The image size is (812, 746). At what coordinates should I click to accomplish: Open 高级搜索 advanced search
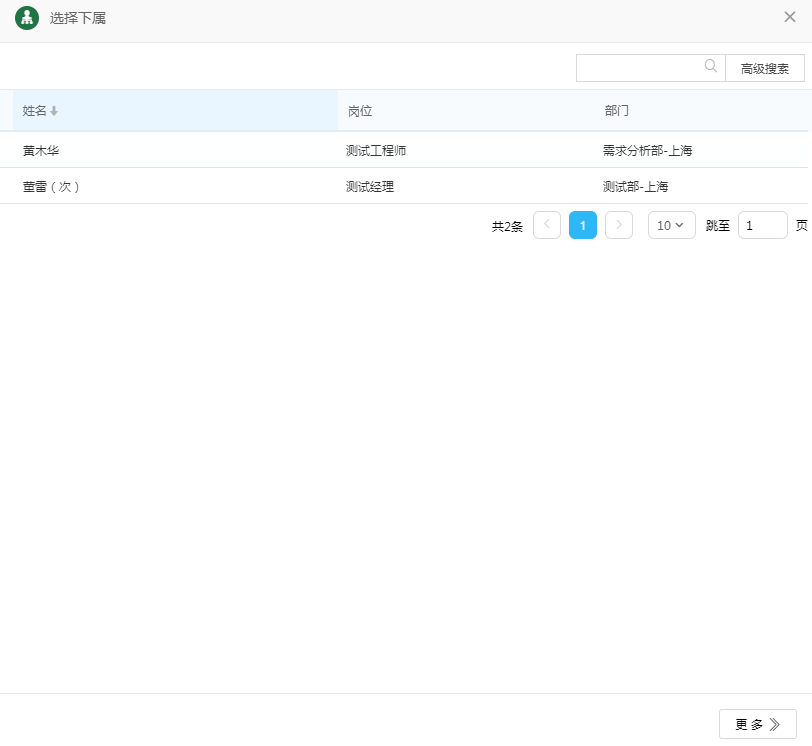(764, 68)
